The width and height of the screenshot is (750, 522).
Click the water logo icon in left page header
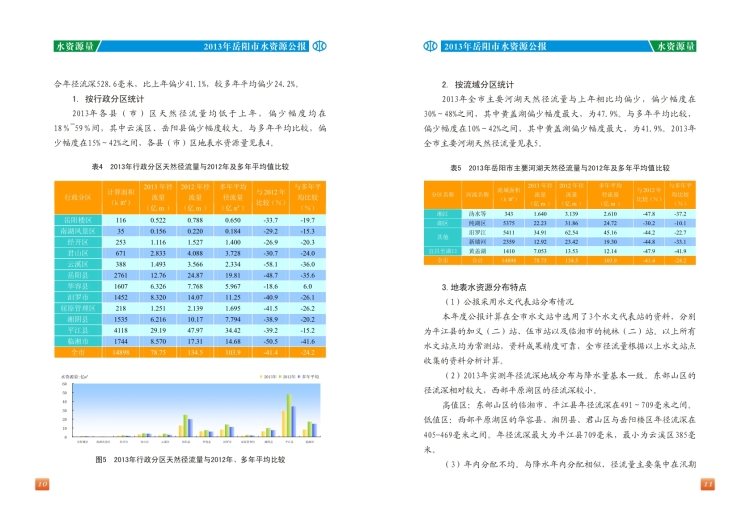click(320, 46)
